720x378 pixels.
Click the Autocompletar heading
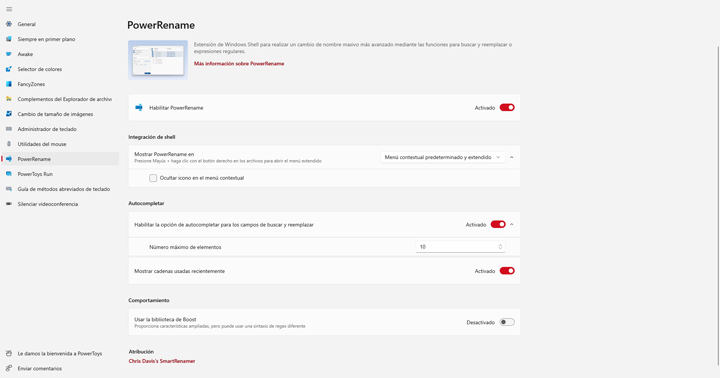point(146,203)
